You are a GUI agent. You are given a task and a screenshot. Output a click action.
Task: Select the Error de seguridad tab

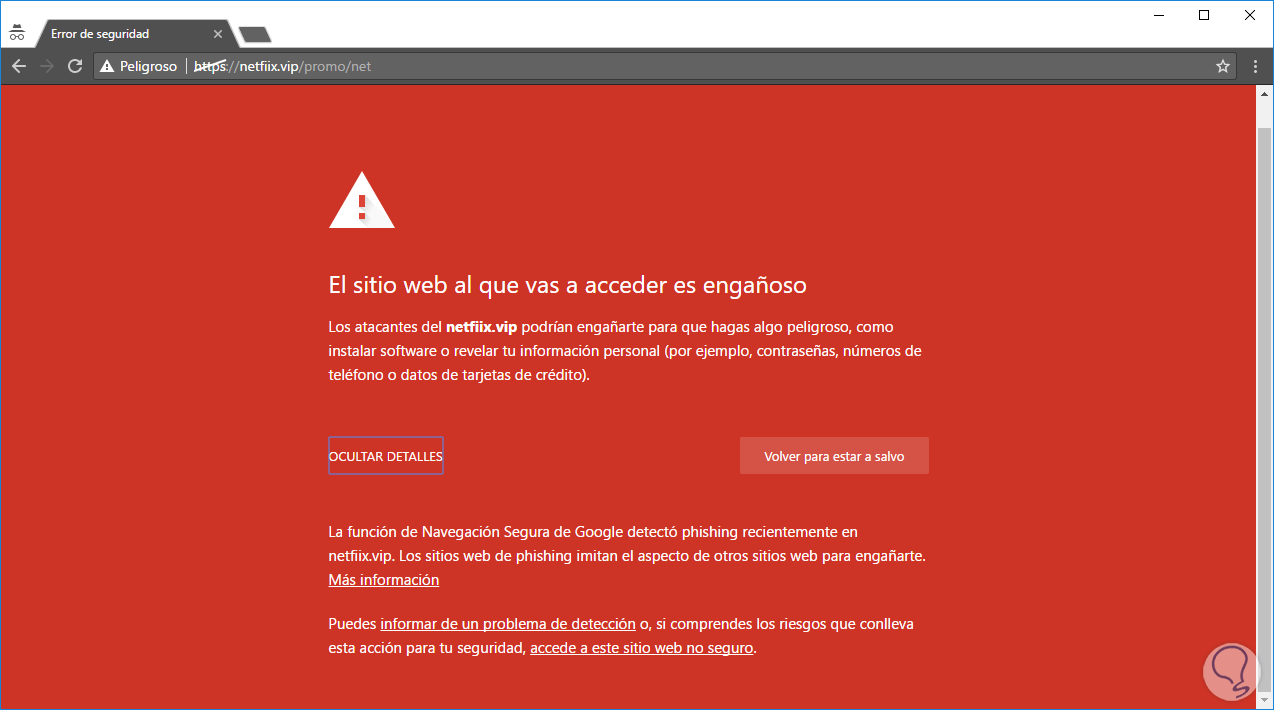[134, 34]
